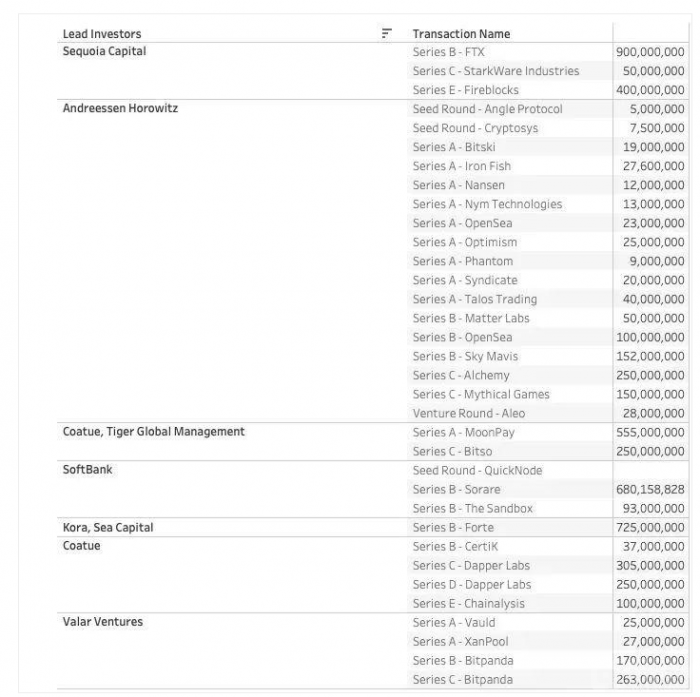Select the Andreessen Horowitz investor row

[x=120, y=109]
